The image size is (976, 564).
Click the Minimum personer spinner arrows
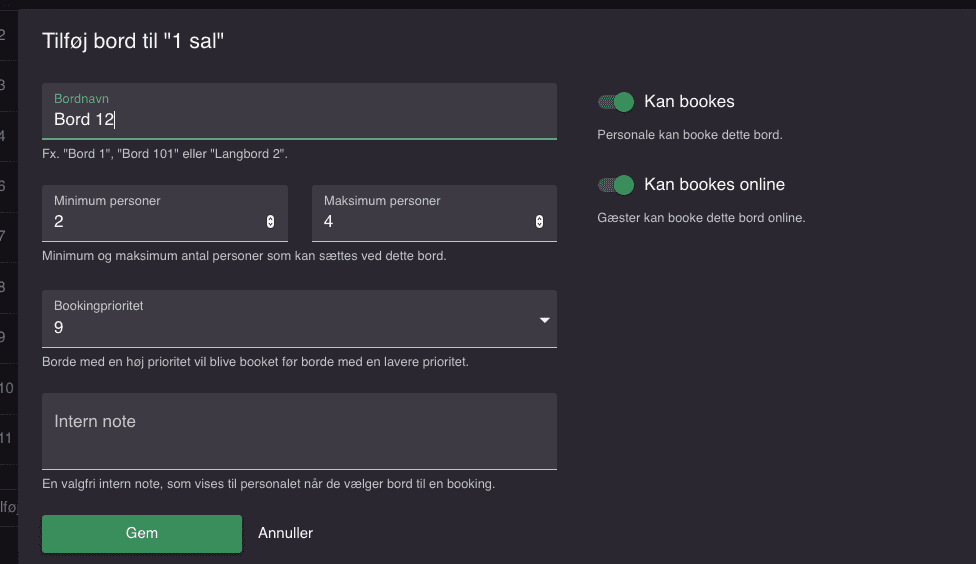click(270, 222)
